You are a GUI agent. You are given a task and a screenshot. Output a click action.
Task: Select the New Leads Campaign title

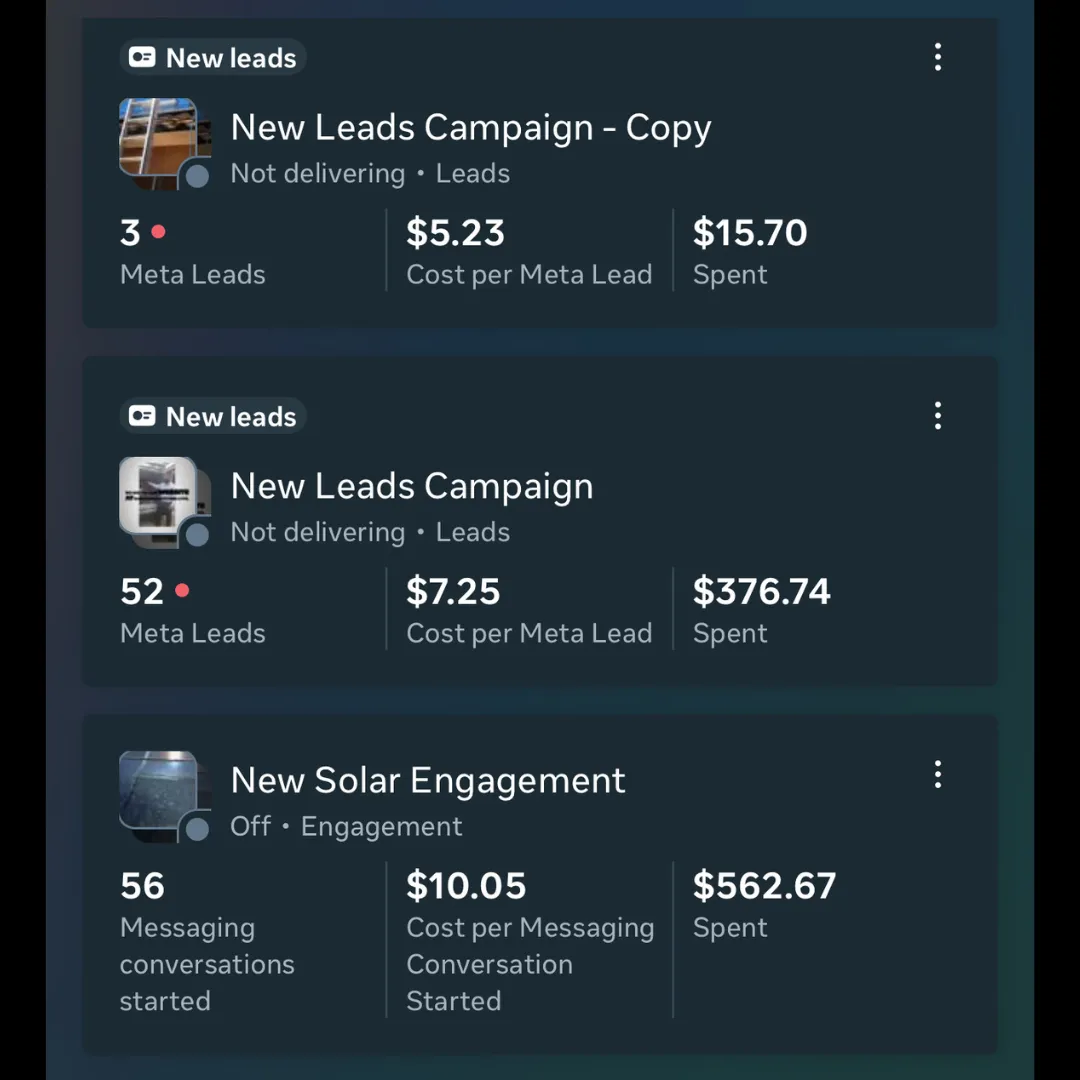click(412, 487)
